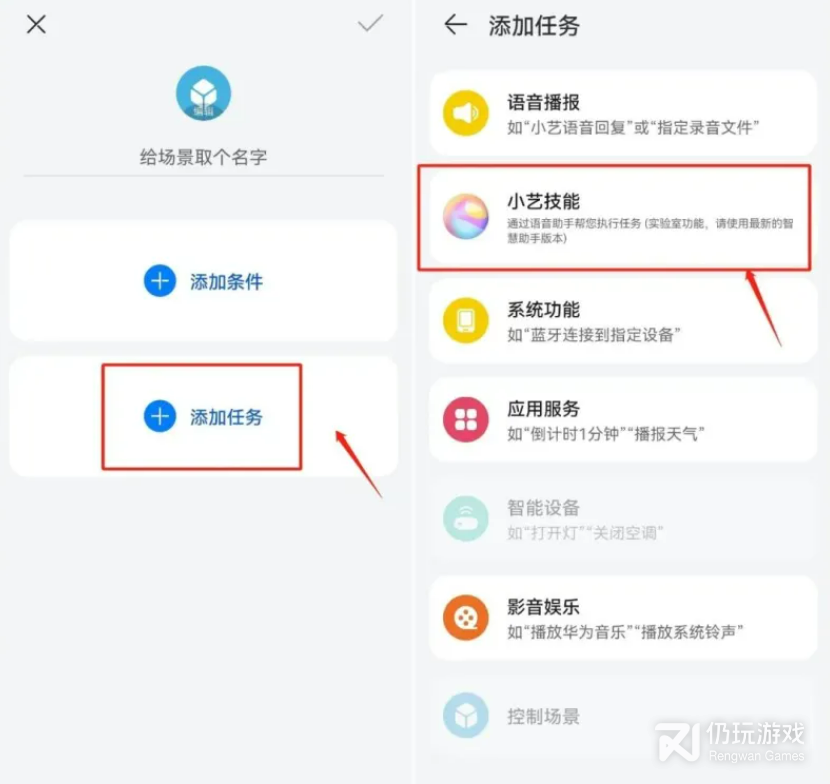Confirm with the checkmark icon
Viewport: 830px width, 784px height.
[x=370, y=23]
